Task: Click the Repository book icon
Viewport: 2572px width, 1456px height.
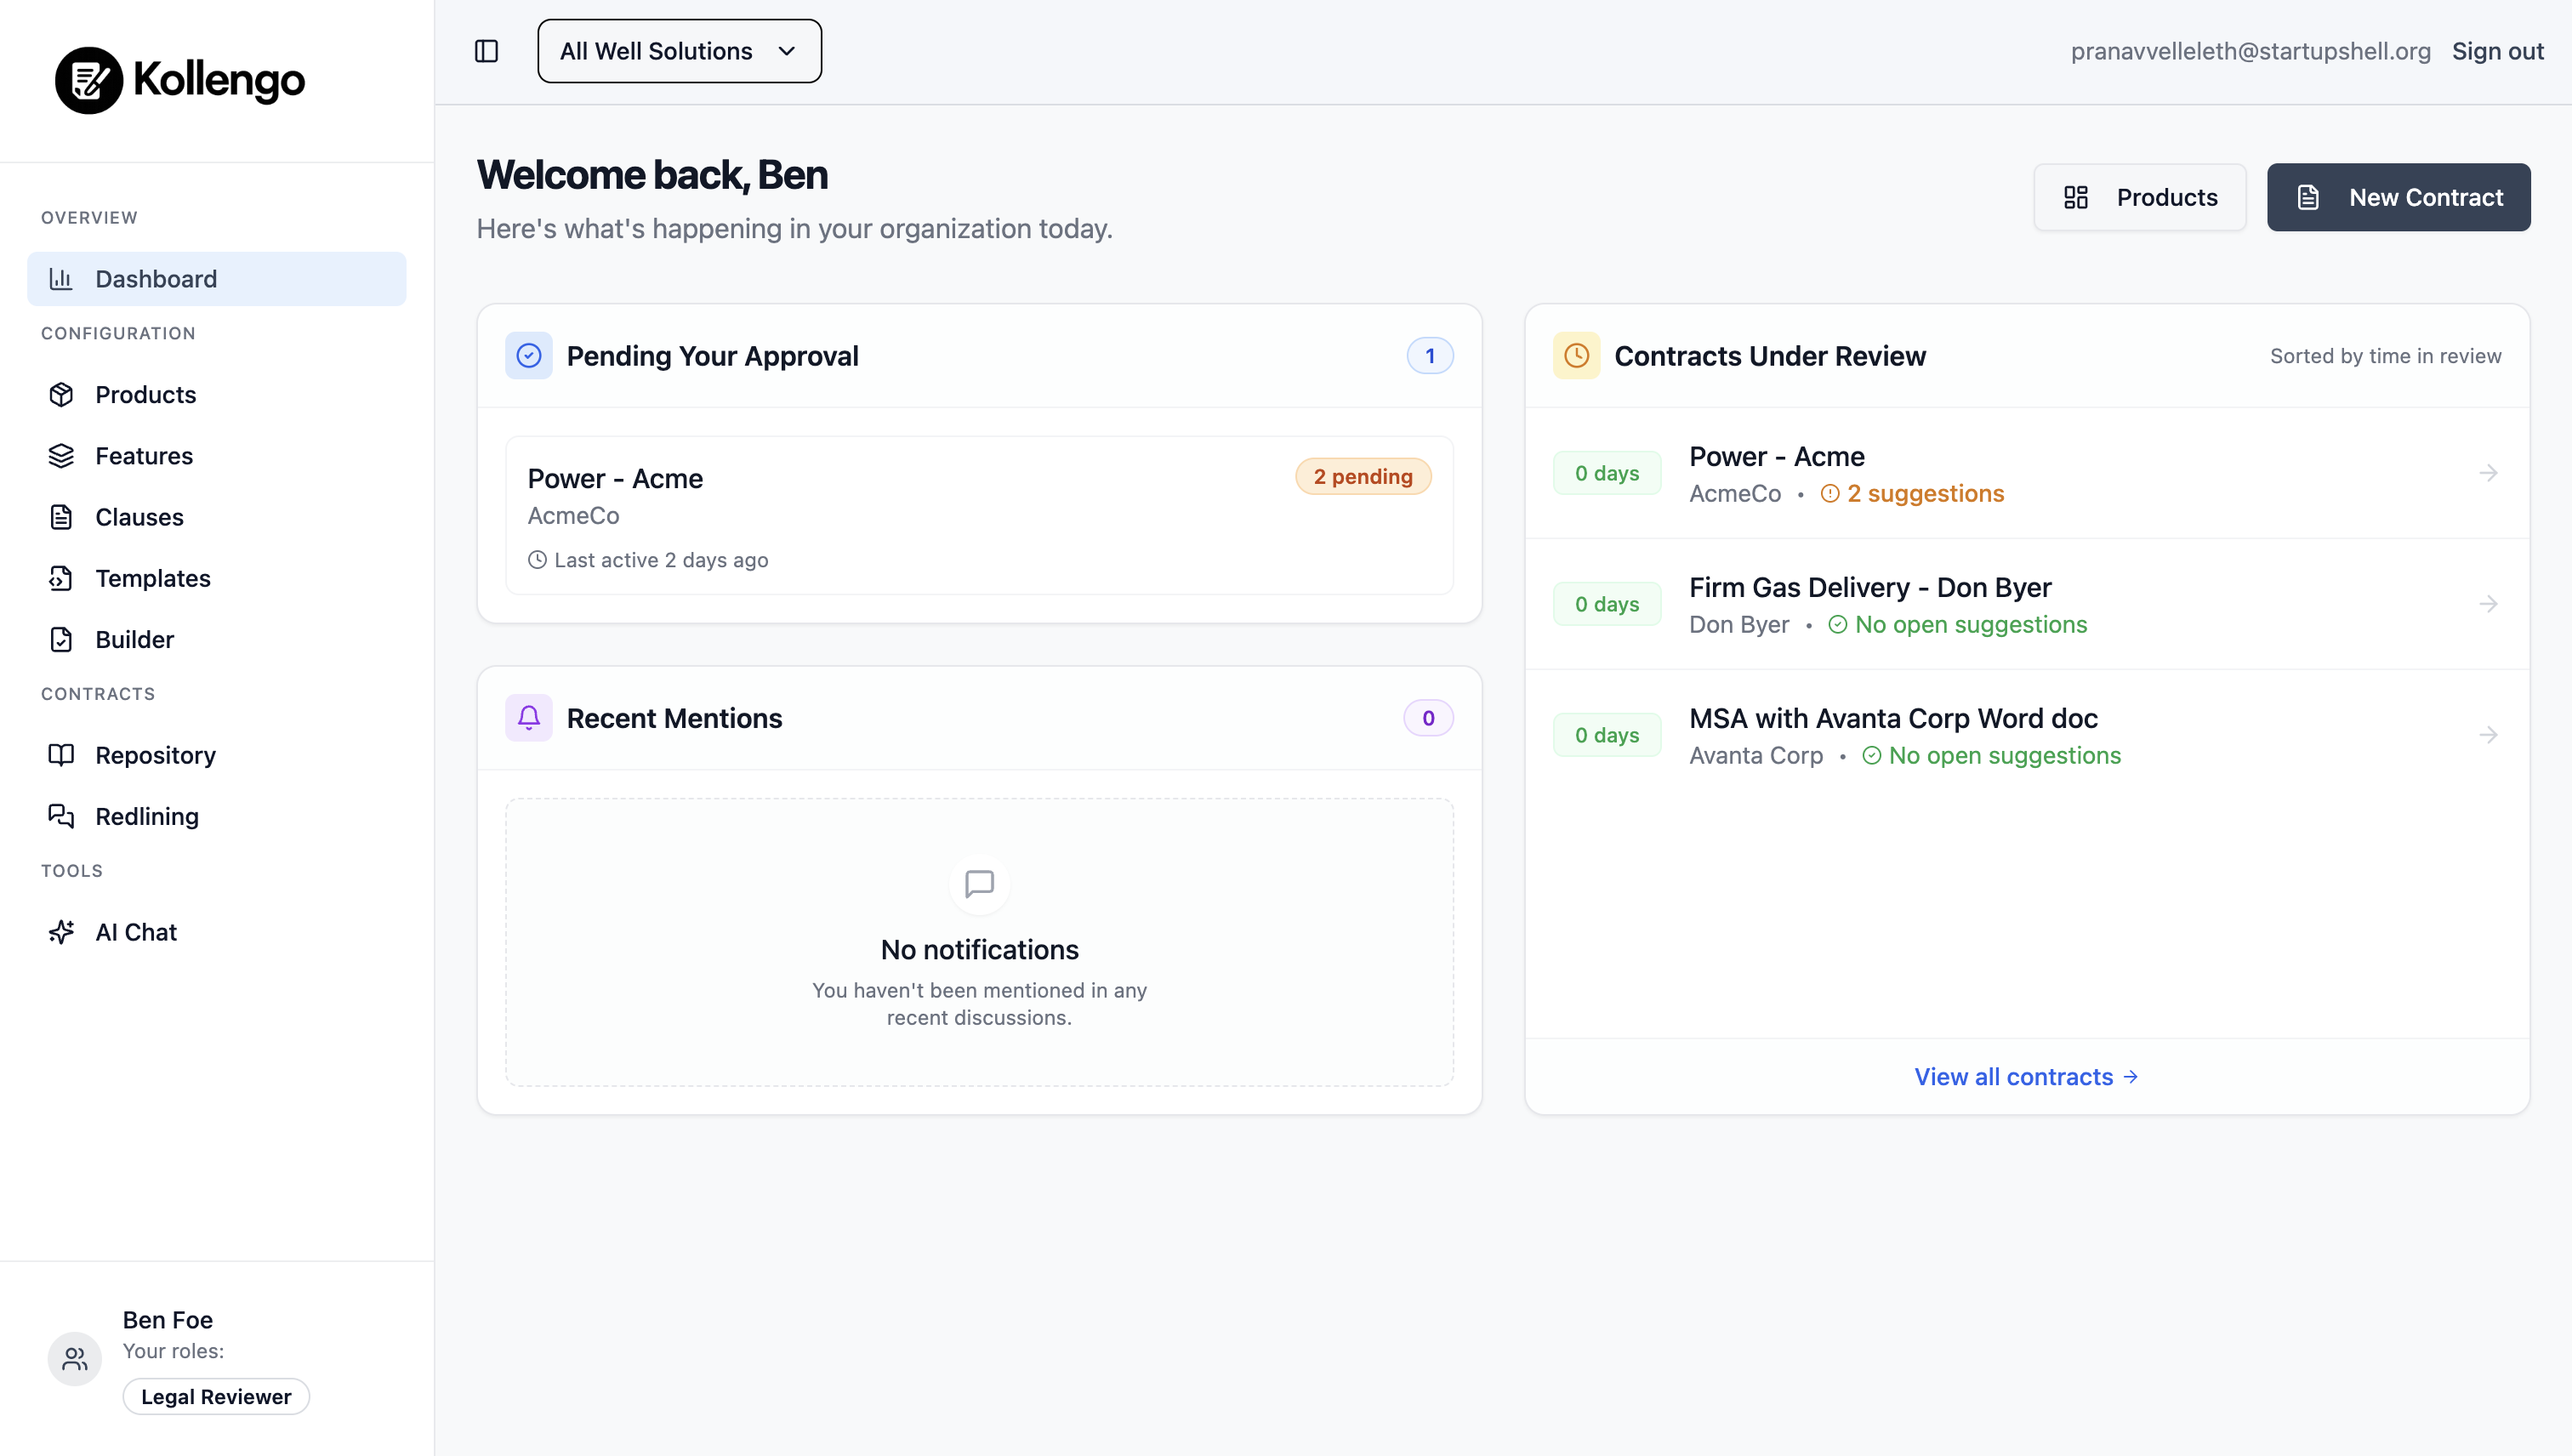Action: pyautogui.click(x=62, y=755)
